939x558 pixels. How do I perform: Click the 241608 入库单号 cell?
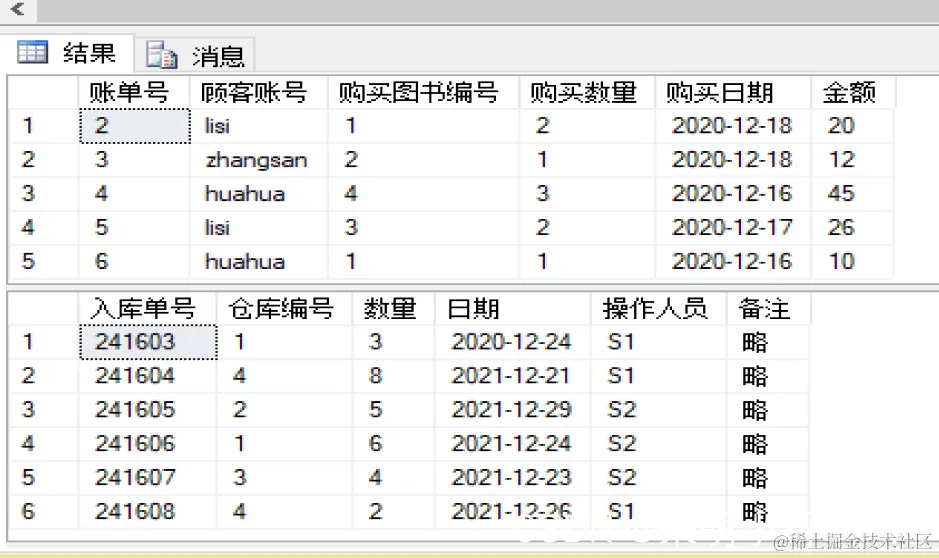point(147,511)
